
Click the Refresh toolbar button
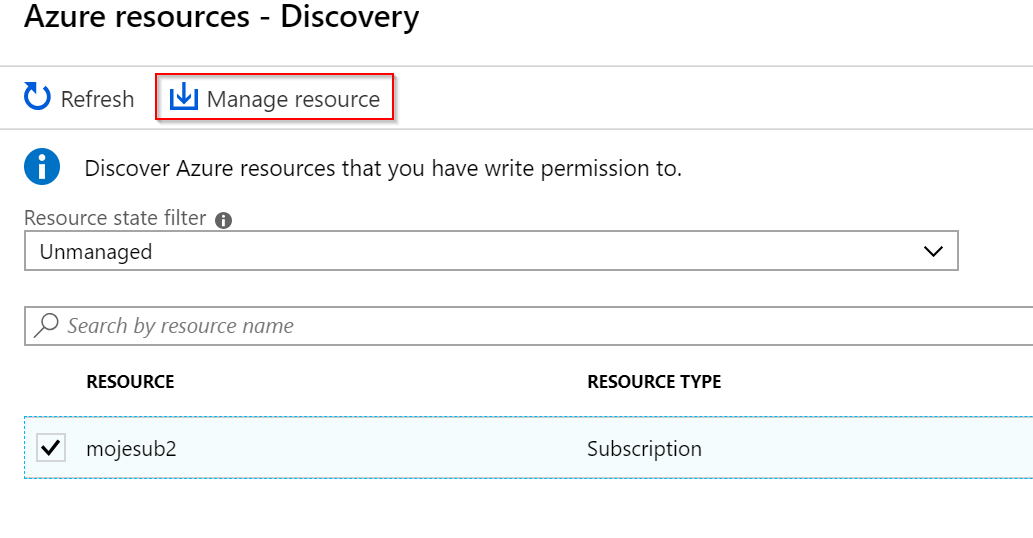point(79,97)
